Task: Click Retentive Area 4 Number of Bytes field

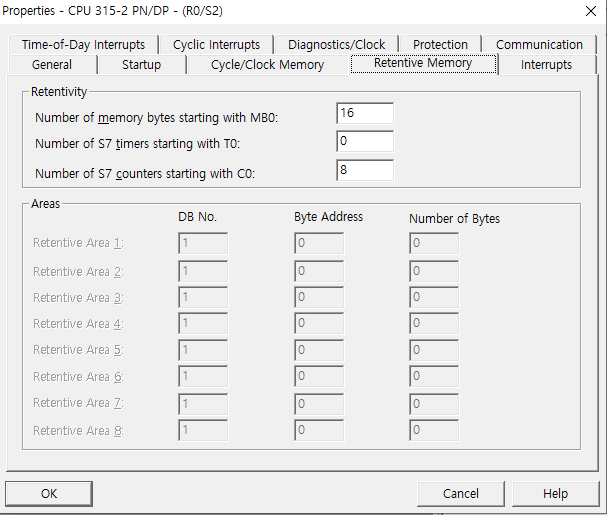Action: click(434, 323)
